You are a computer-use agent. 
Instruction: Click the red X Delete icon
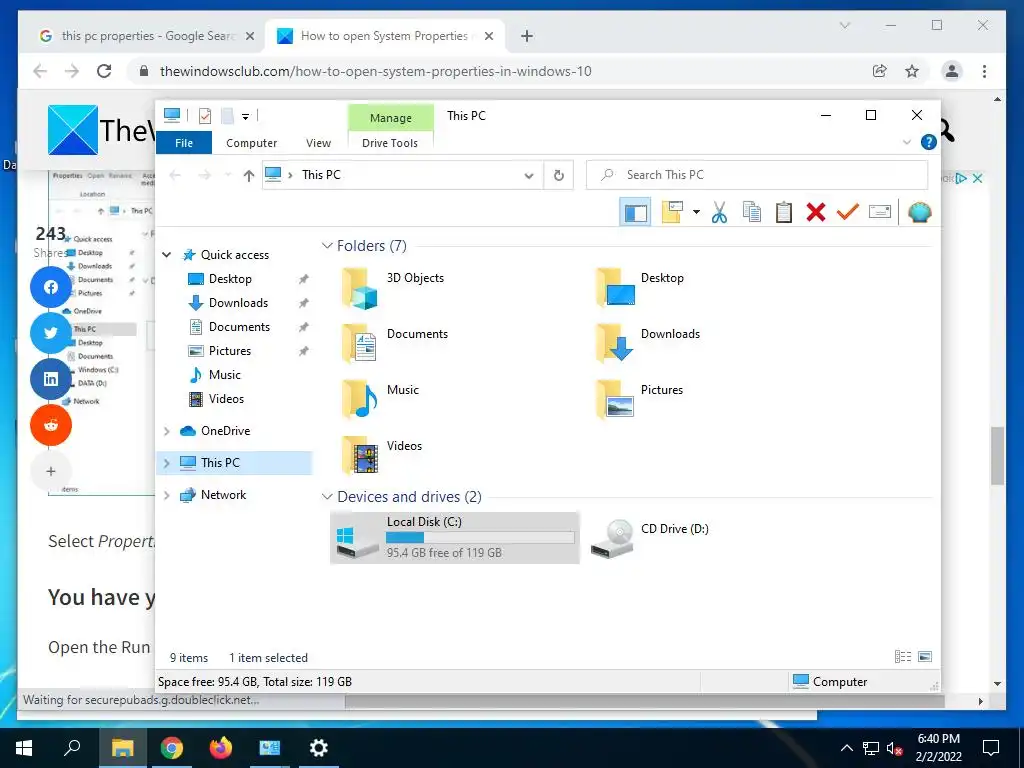[x=816, y=212]
